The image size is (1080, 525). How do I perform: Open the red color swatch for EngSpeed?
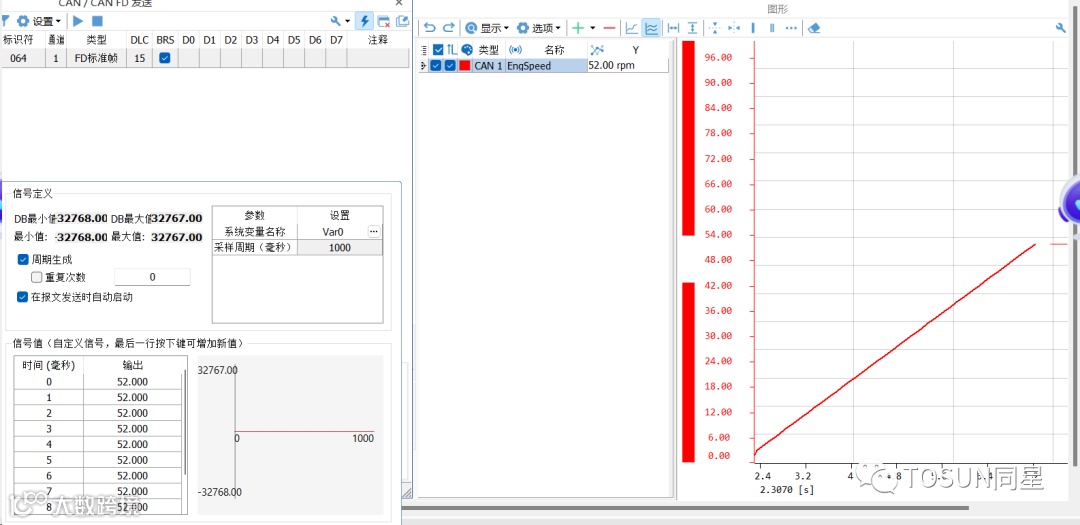[465, 65]
